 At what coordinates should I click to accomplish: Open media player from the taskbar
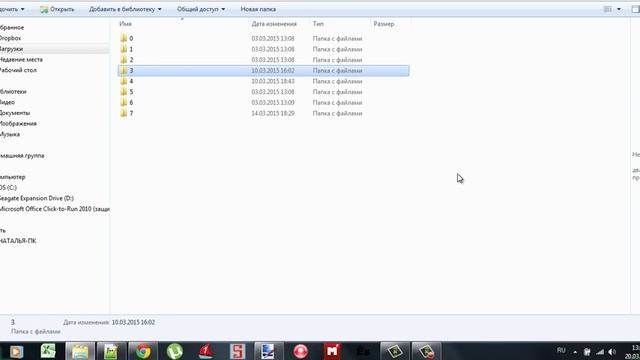pyautogui.click(x=16, y=351)
